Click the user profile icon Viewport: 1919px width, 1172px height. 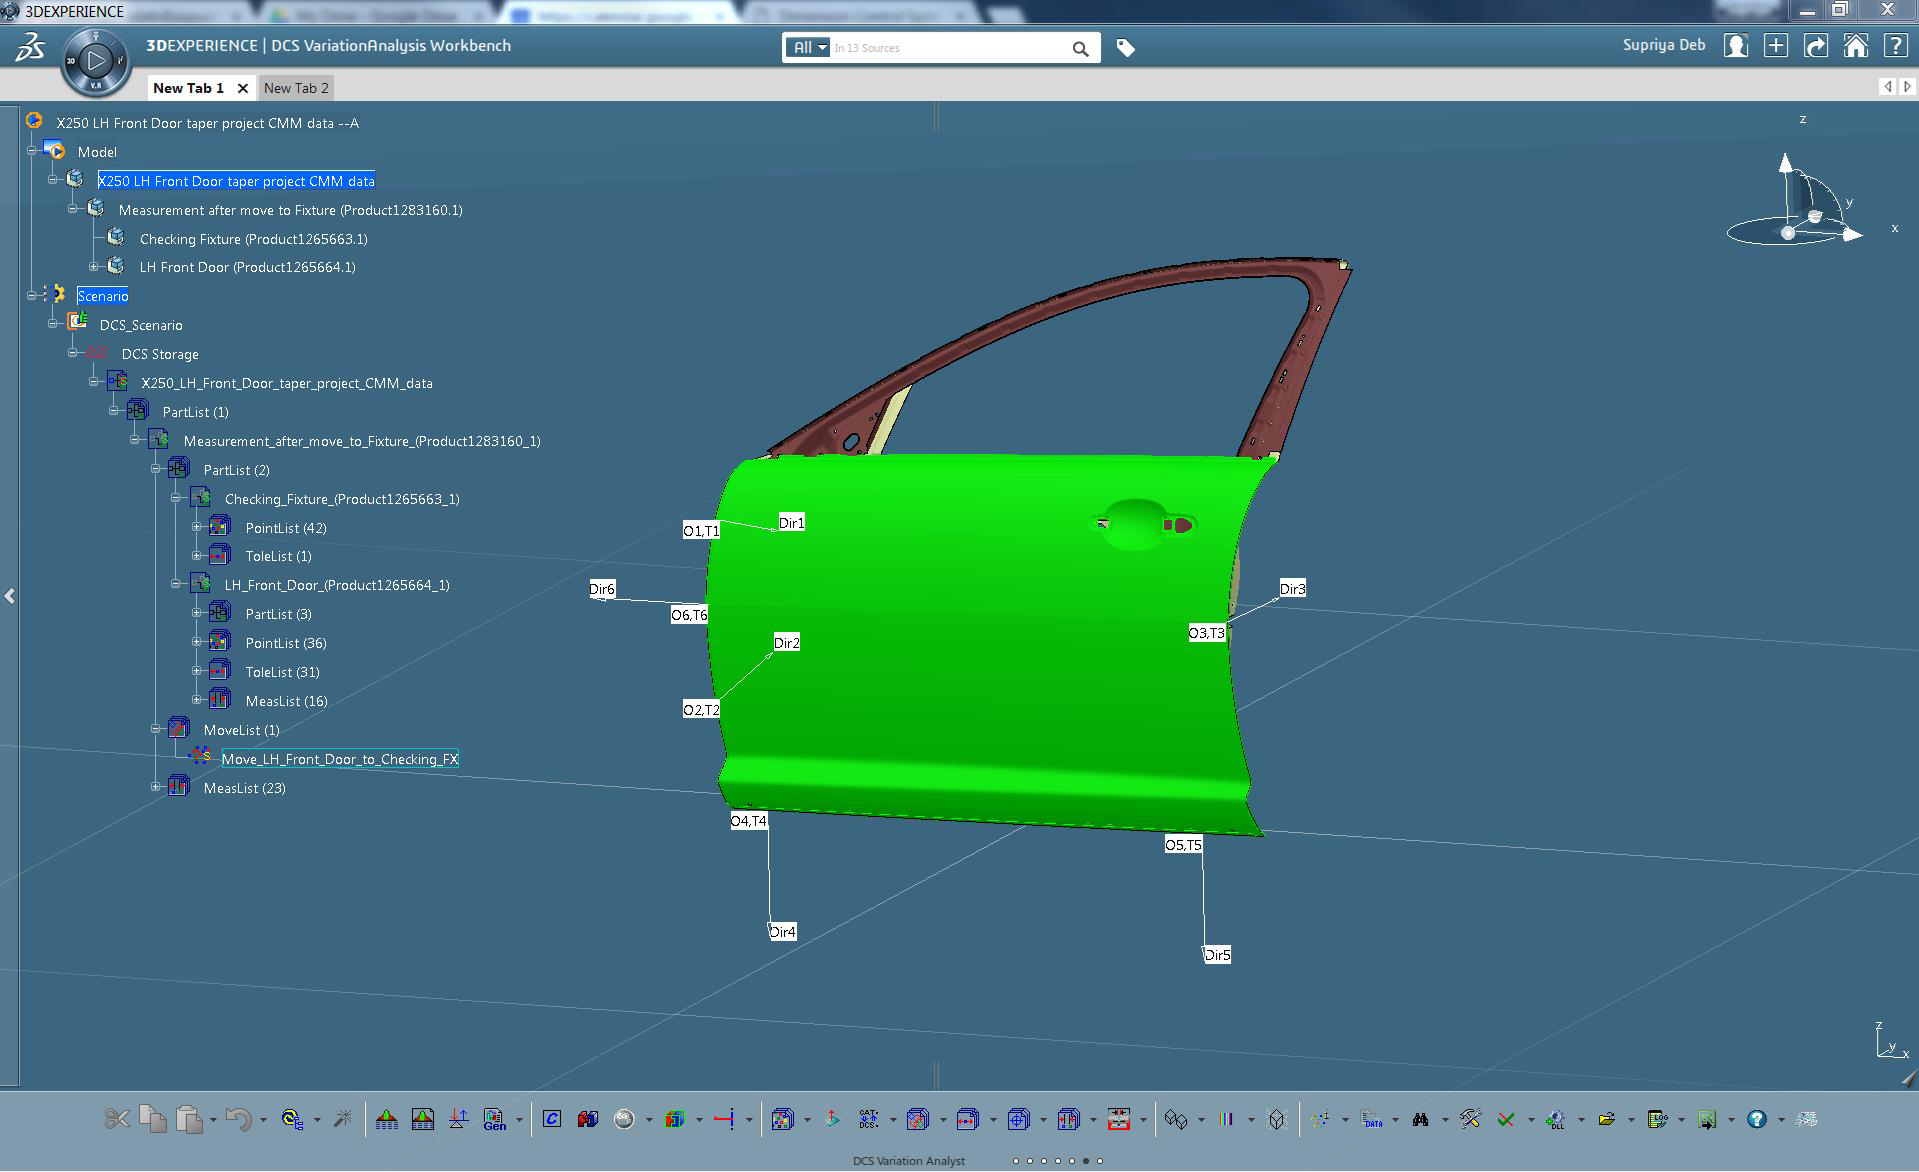(x=1736, y=46)
